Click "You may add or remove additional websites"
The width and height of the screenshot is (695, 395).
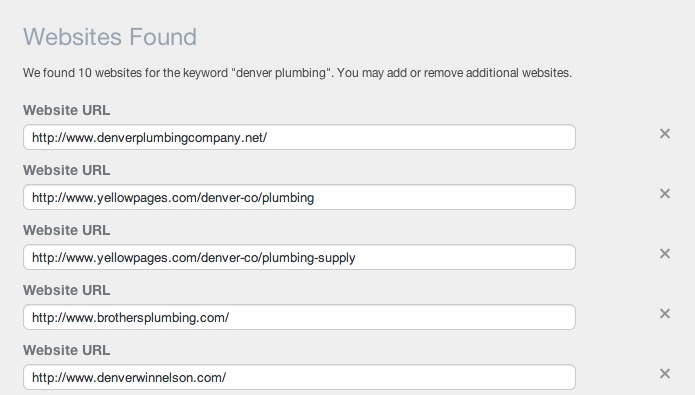click(x=454, y=73)
